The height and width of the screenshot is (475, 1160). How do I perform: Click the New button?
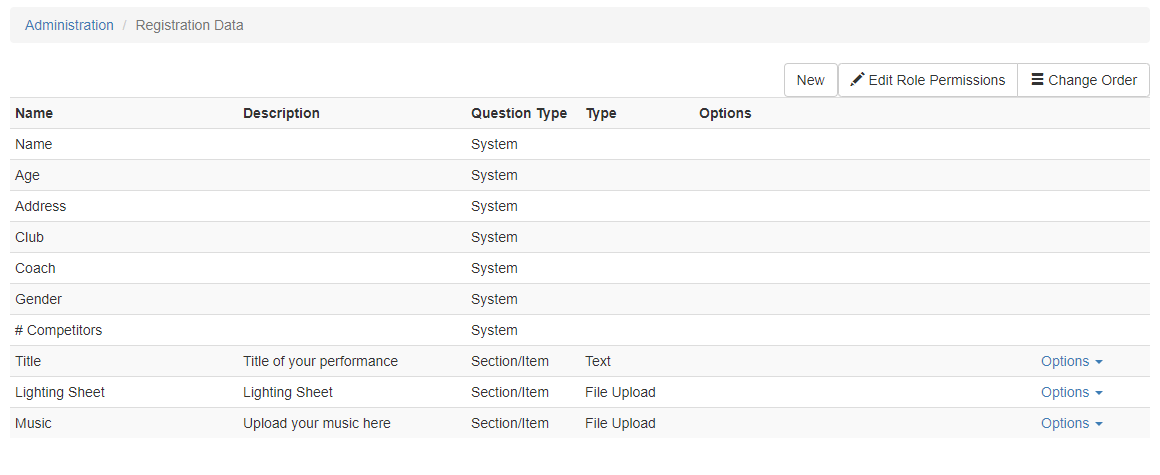[x=811, y=80]
